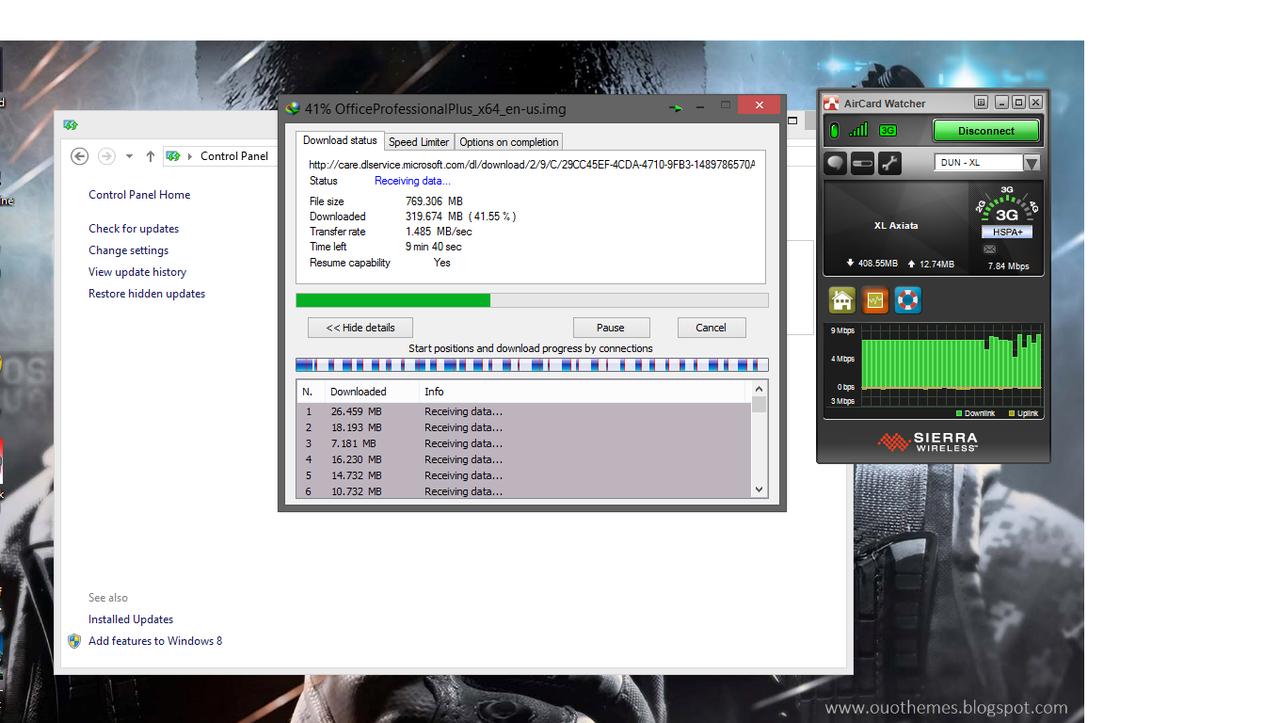
Task: Open the Change settings link
Action: click(128, 251)
